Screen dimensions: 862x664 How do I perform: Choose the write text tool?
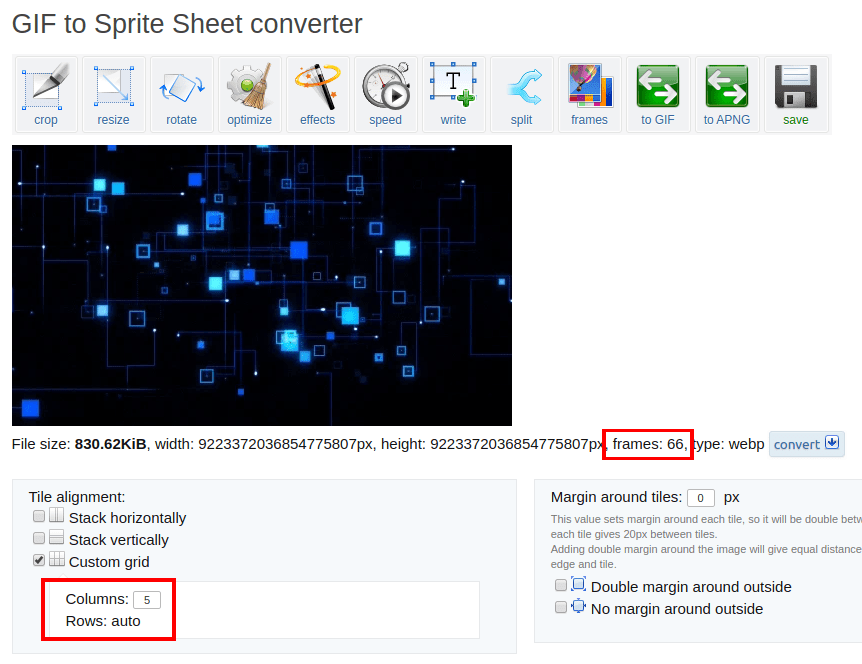click(454, 94)
